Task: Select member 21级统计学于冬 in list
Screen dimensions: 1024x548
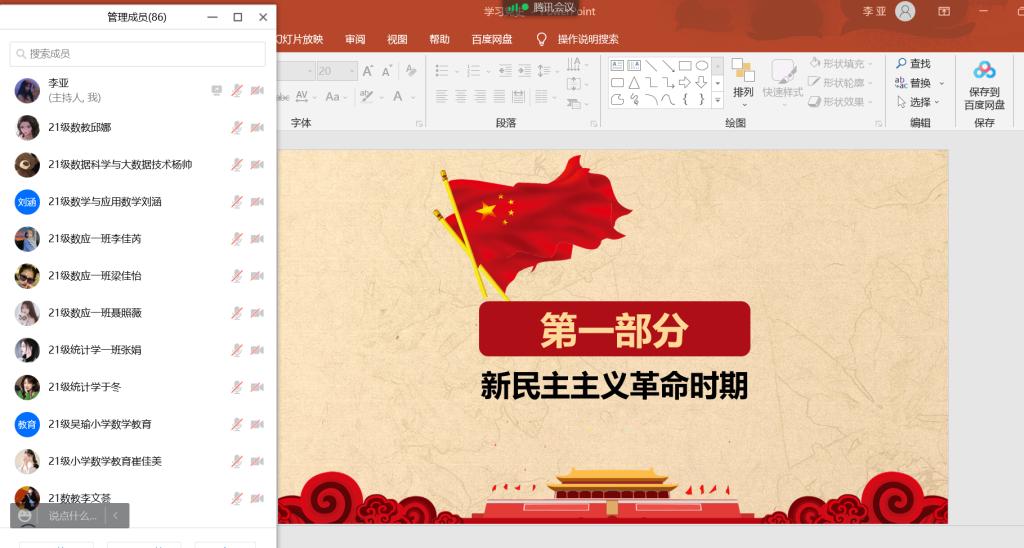Action: [138, 387]
